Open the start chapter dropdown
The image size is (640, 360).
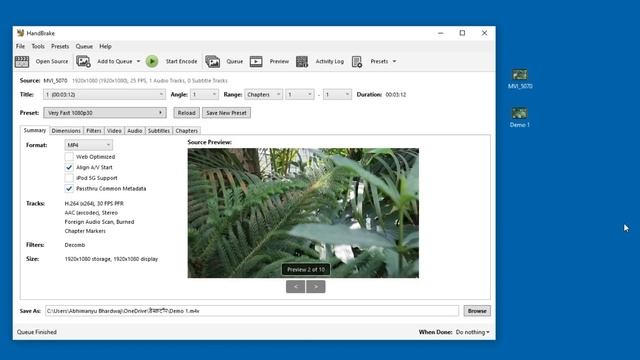pos(300,95)
